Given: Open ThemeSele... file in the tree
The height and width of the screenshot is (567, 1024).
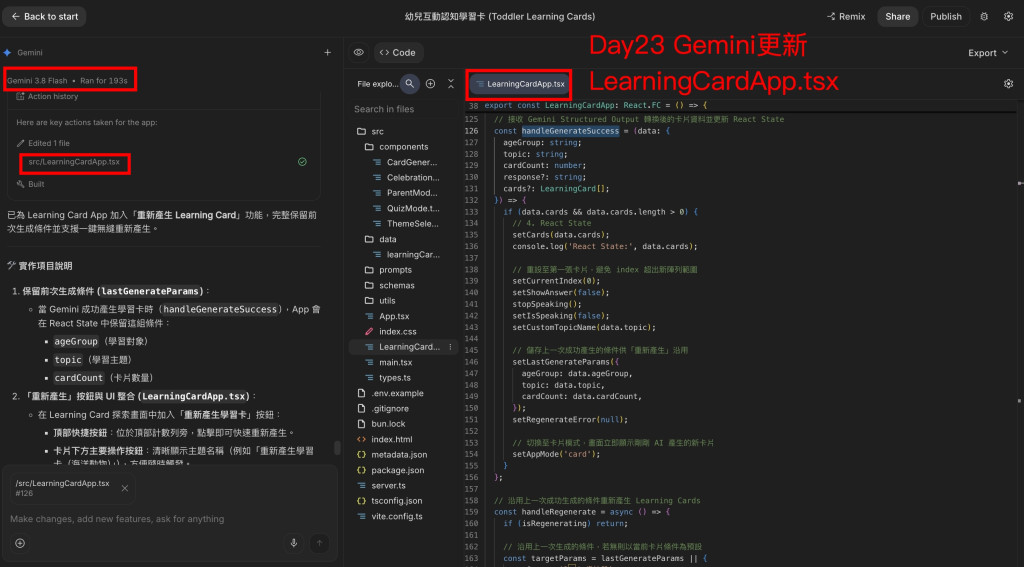Looking at the screenshot, I should (x=406, y=223).
